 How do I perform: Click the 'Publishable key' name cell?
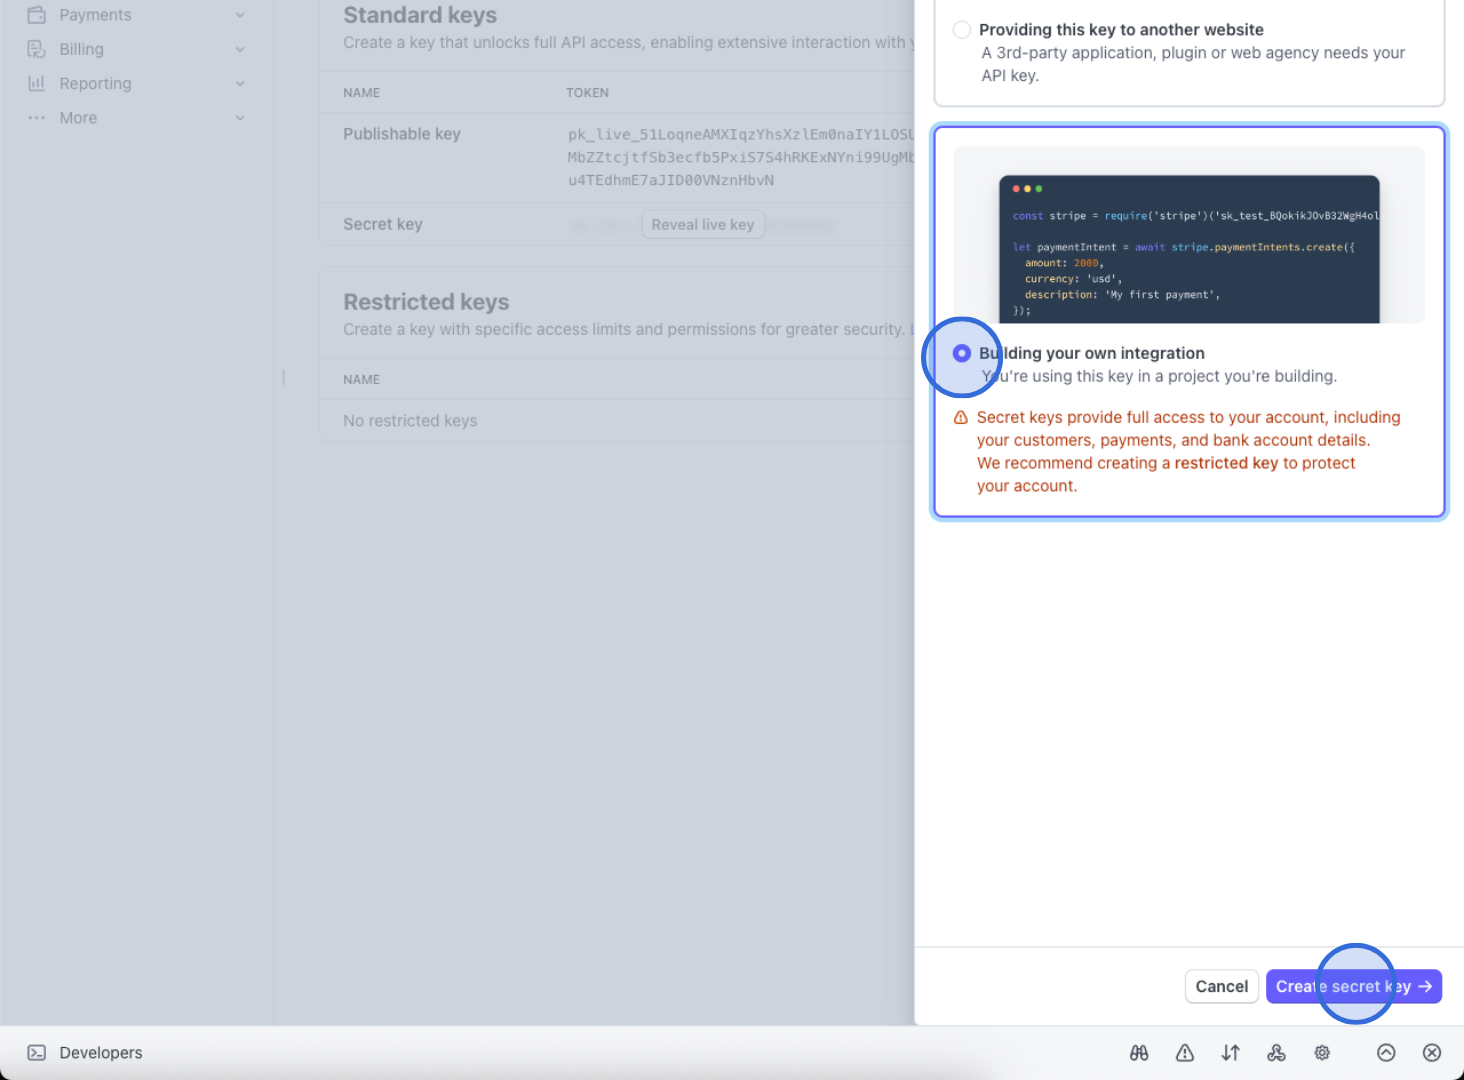pyautogui.click(x=402, y=134)
